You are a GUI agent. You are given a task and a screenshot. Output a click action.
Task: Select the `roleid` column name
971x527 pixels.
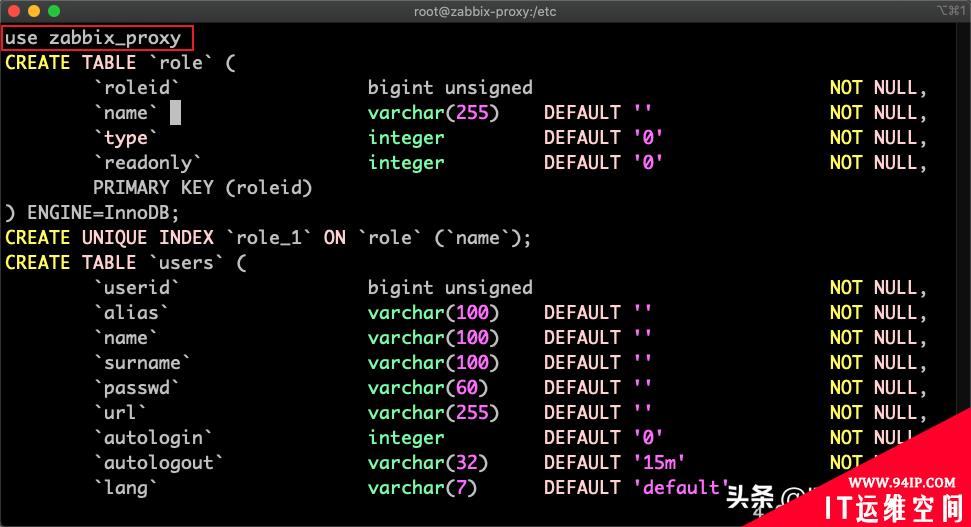click(x=136, y=87)
